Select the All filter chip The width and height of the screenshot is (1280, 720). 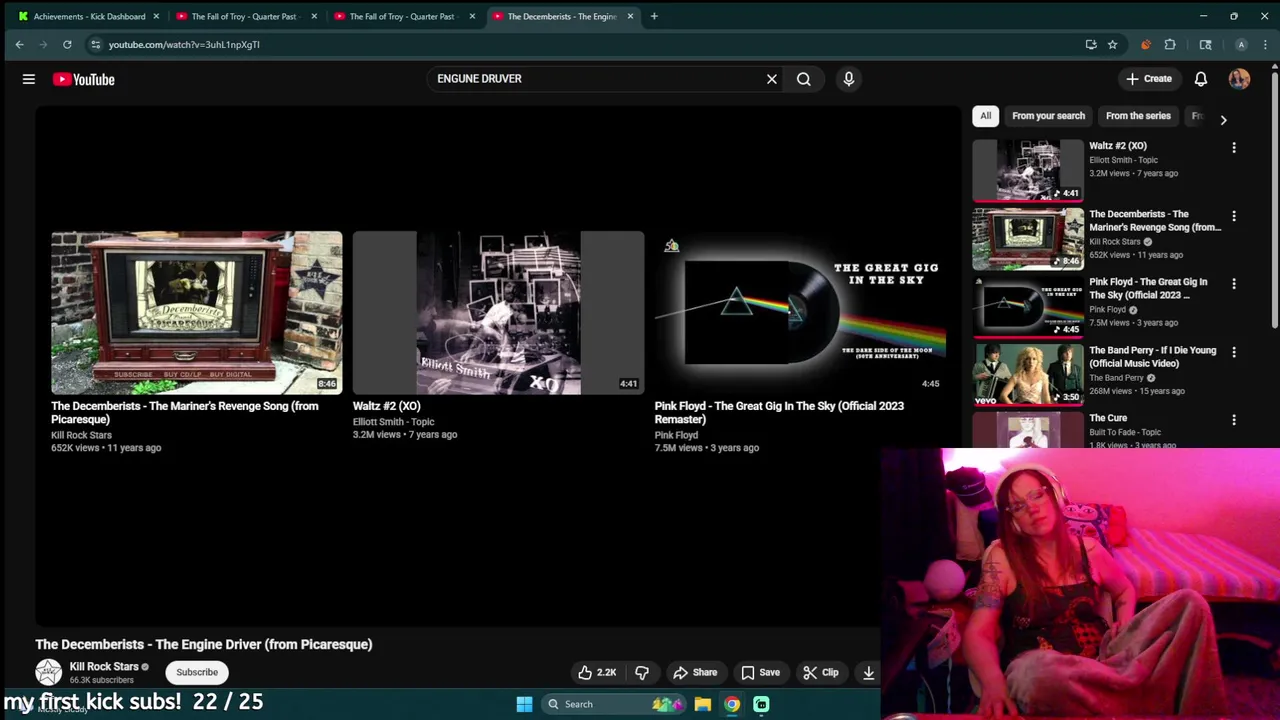(x=986, y=116)
